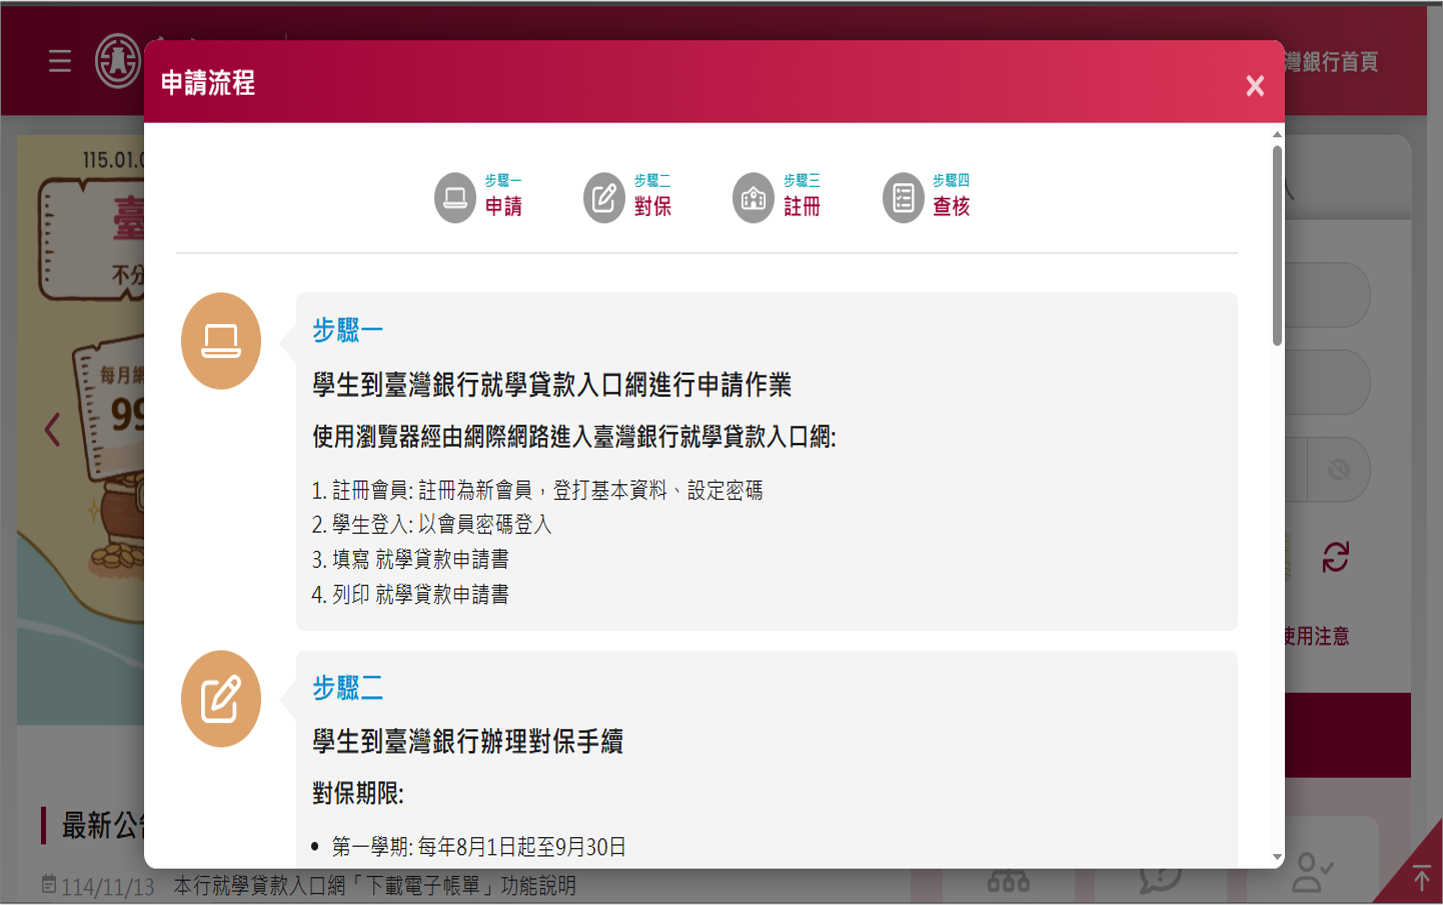Click the back-to-top arrow button
1443x905 pixels.
(1421, 879)
